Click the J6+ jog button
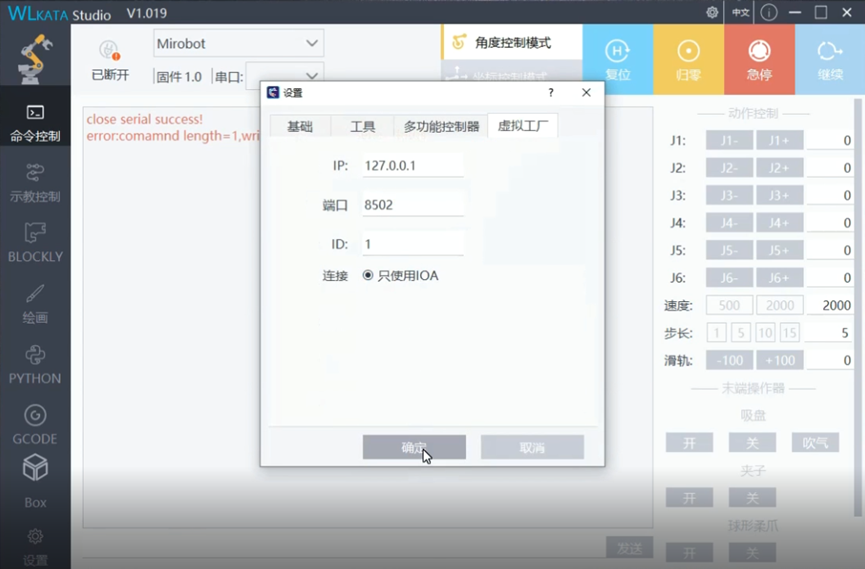This screenshot has height=569, width=865. point(779,278)
